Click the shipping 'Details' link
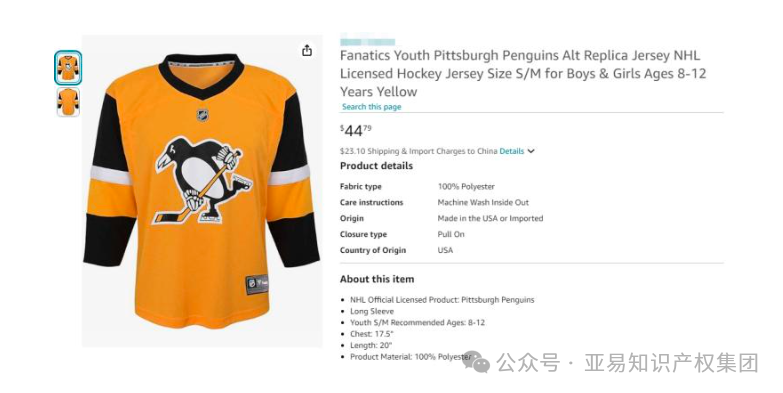 tap(512, 151)
